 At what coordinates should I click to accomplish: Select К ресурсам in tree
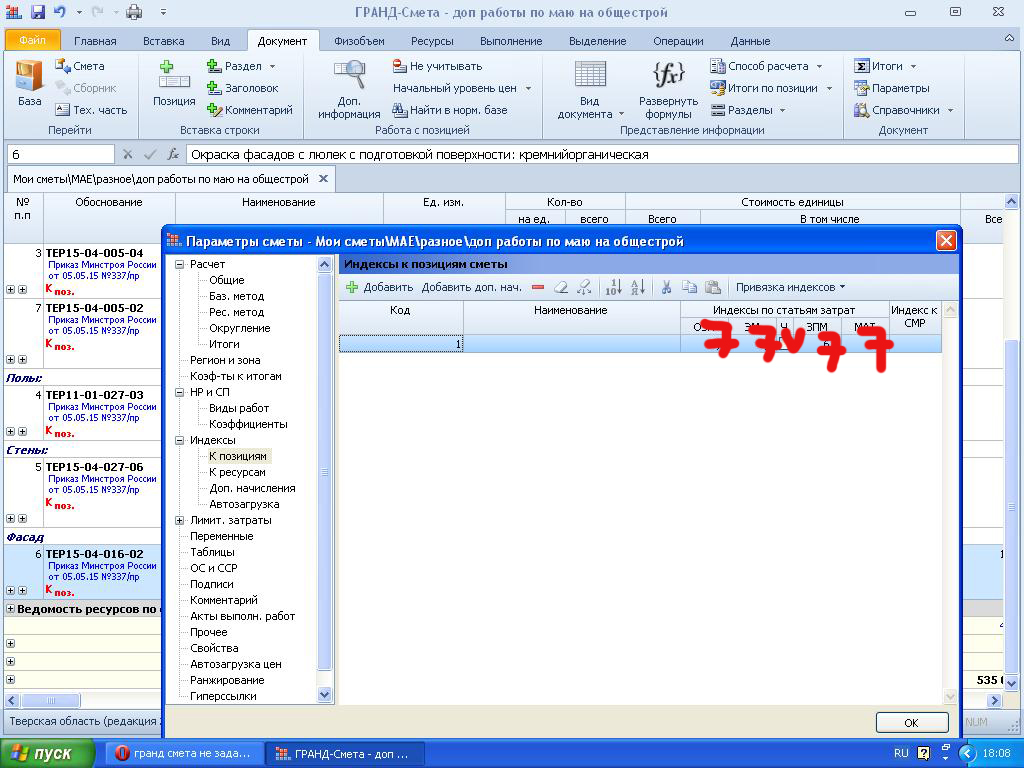pos(237,472)
